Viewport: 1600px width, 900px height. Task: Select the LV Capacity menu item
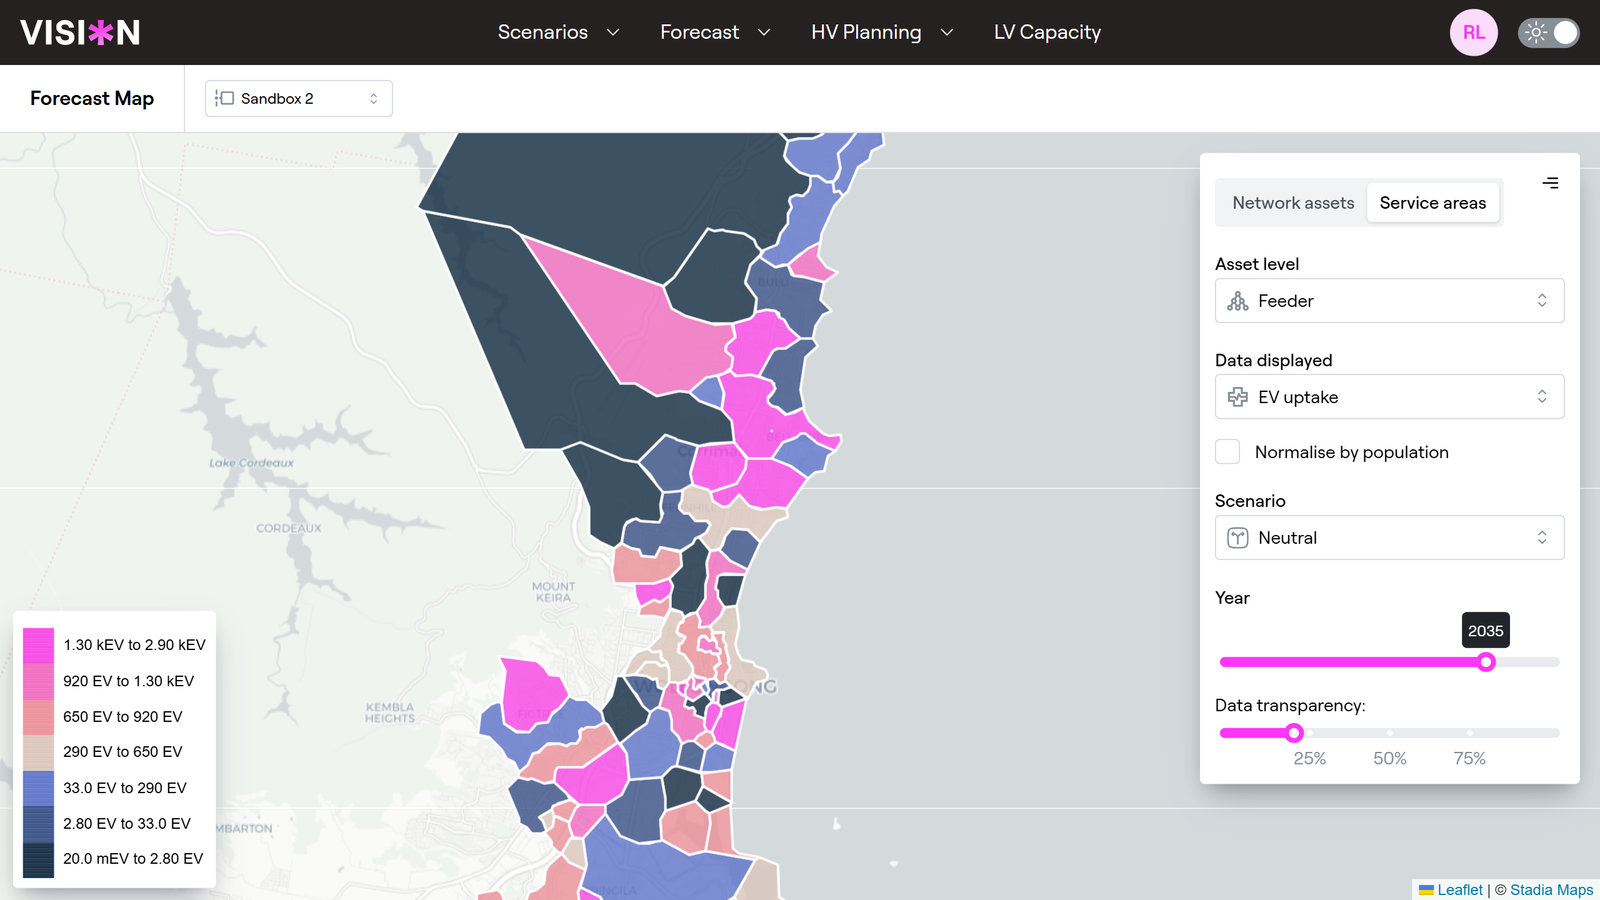click(x=1047, y=32)
